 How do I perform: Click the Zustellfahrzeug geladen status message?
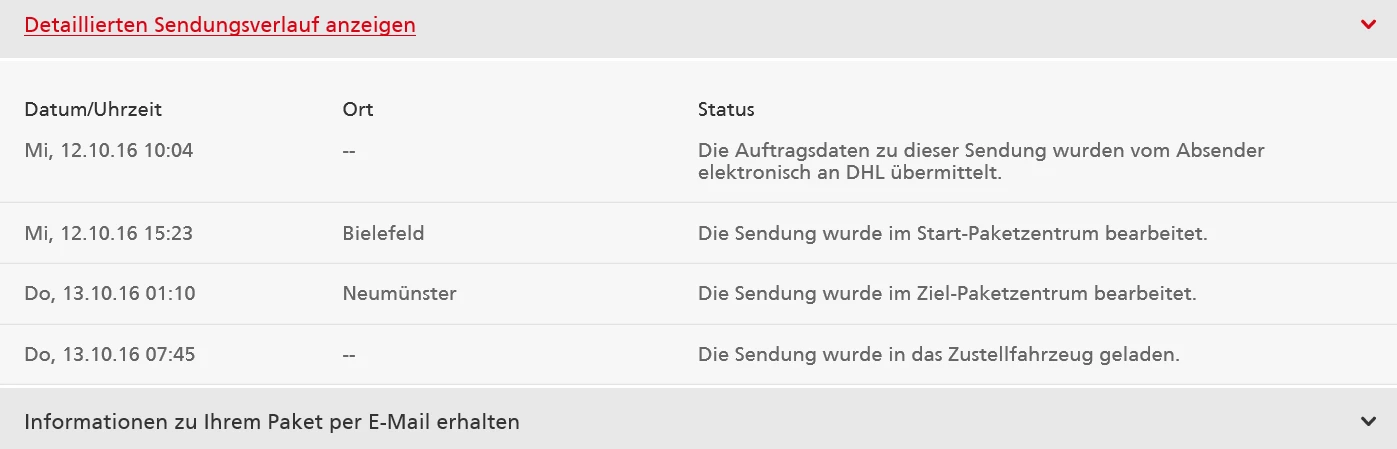click(x=939, y=355)
